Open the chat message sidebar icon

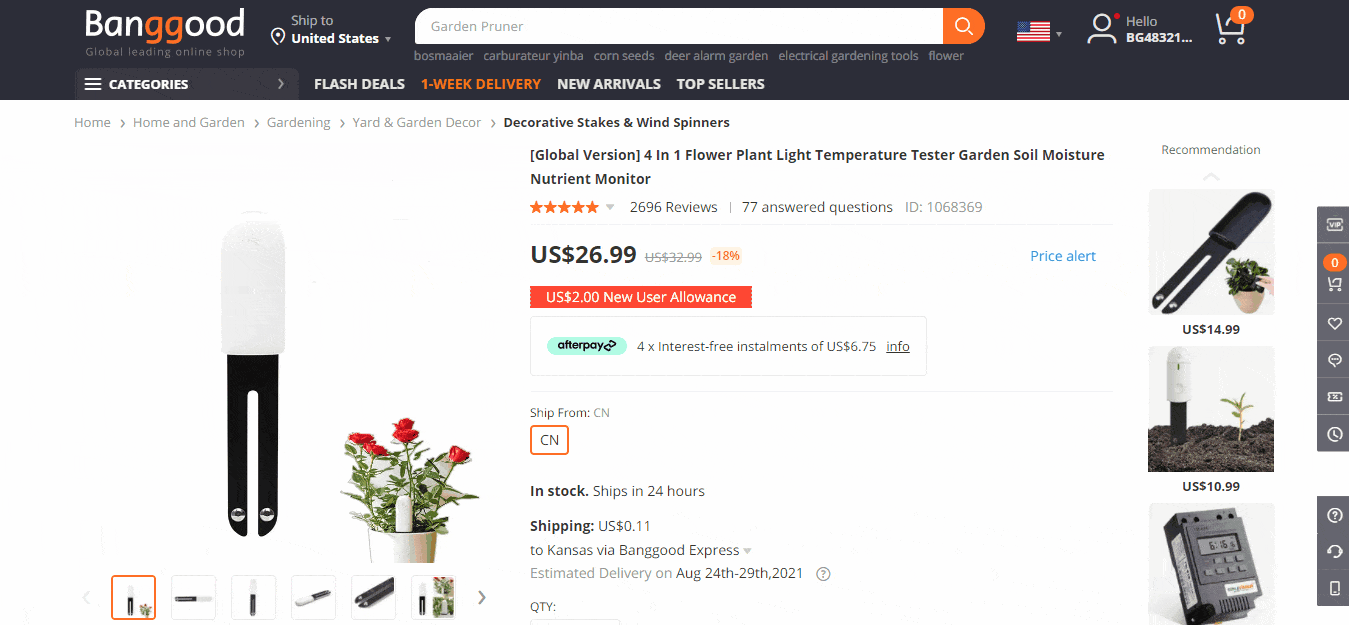(x=1334, y=360)
